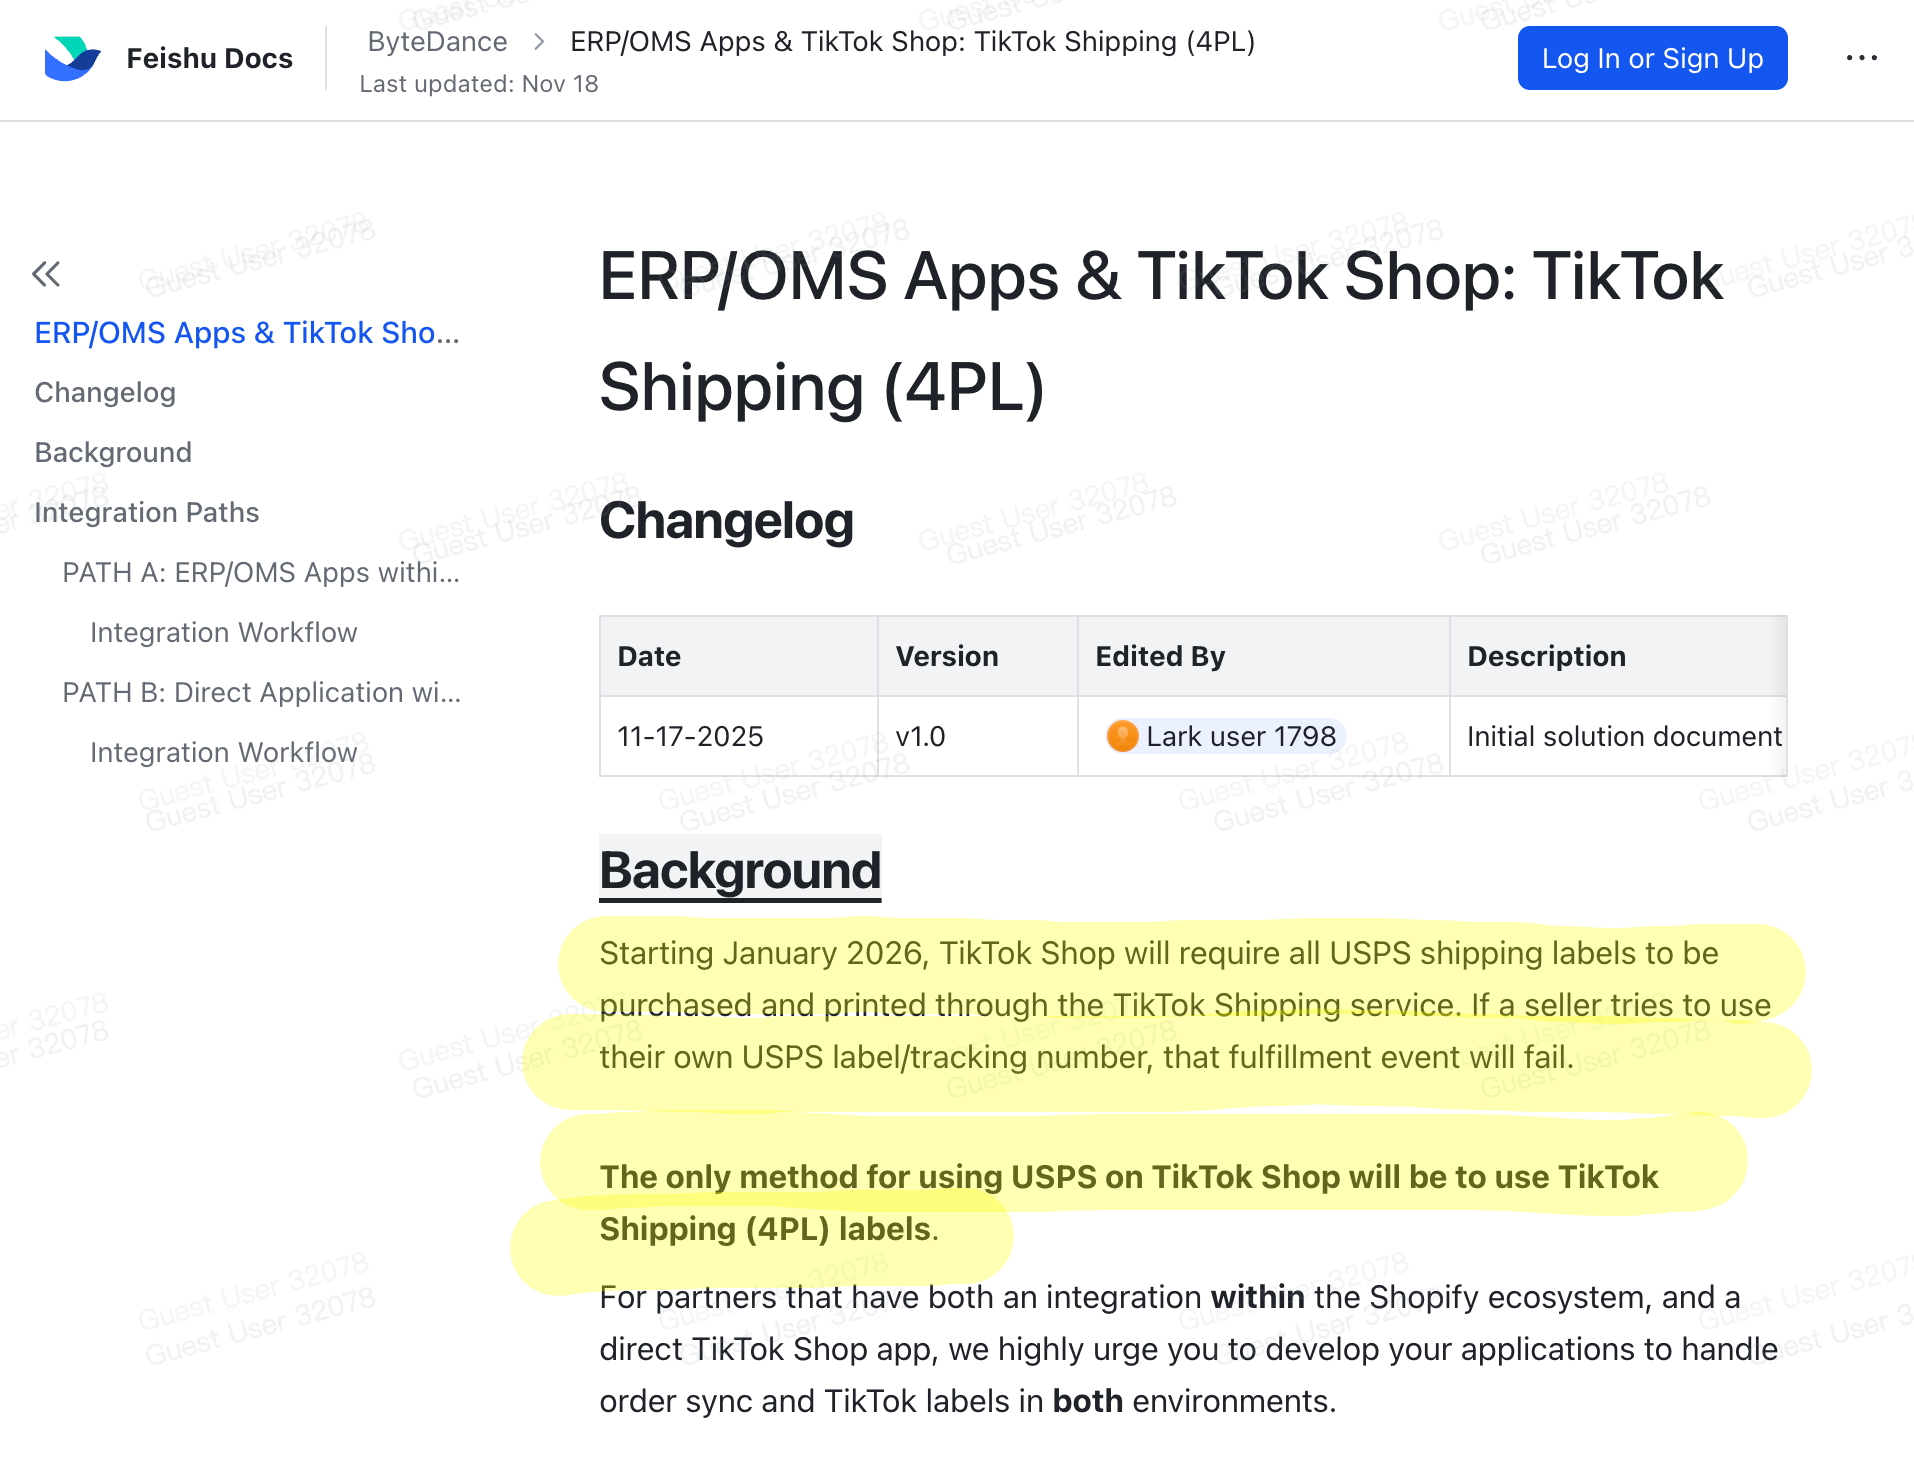This screenshot has height=1478, width=1914.
Task: Click the Description column header in table
Action: 1546,656
